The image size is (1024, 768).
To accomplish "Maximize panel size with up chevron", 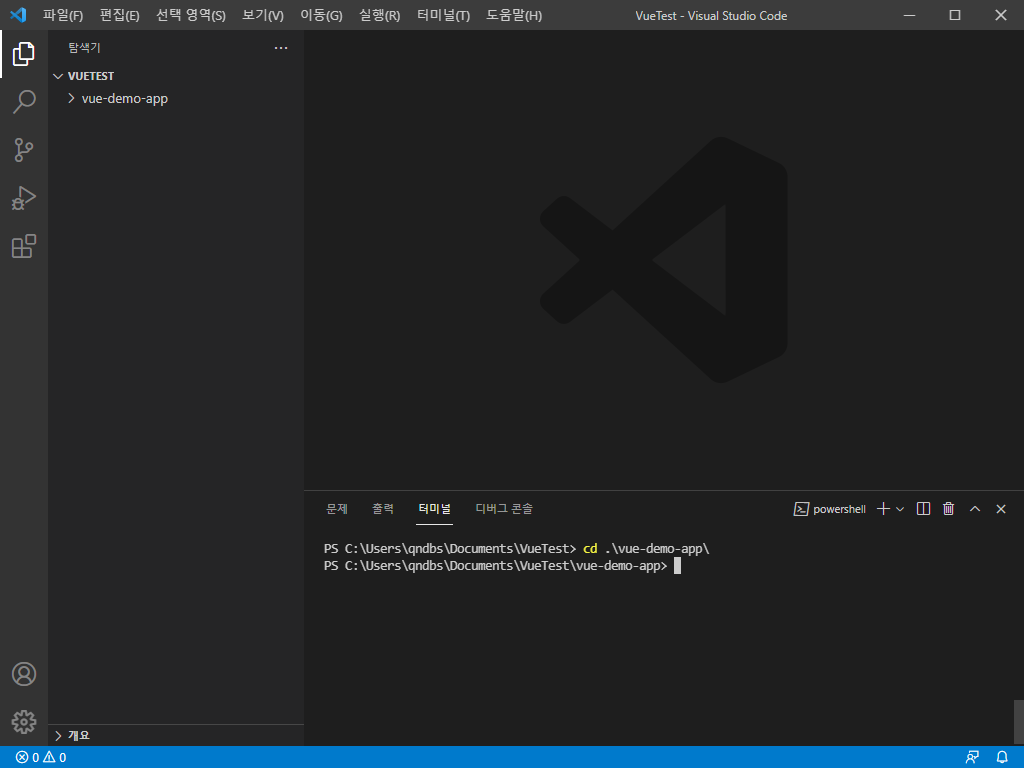I will 974,509.
